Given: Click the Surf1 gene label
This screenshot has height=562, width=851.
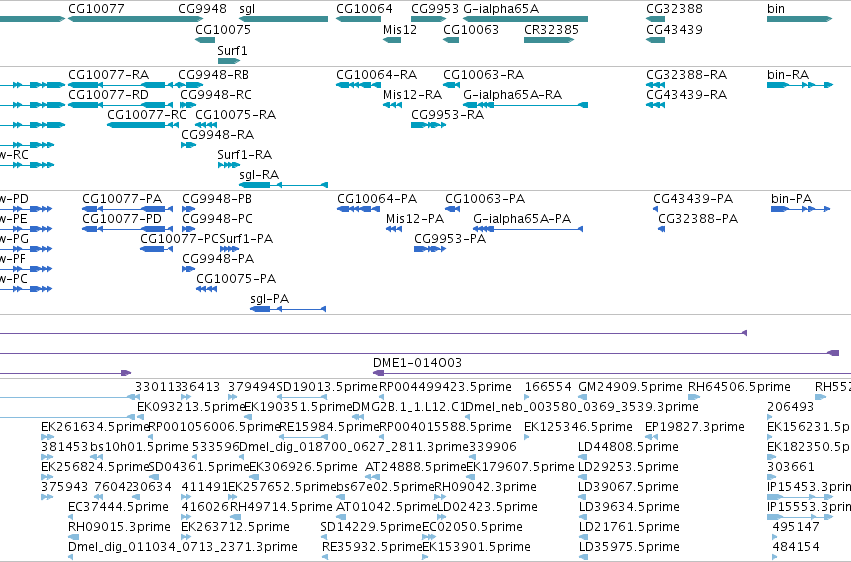Looking at the screenshot, I should pyautogui.click(x=232, y=50).
